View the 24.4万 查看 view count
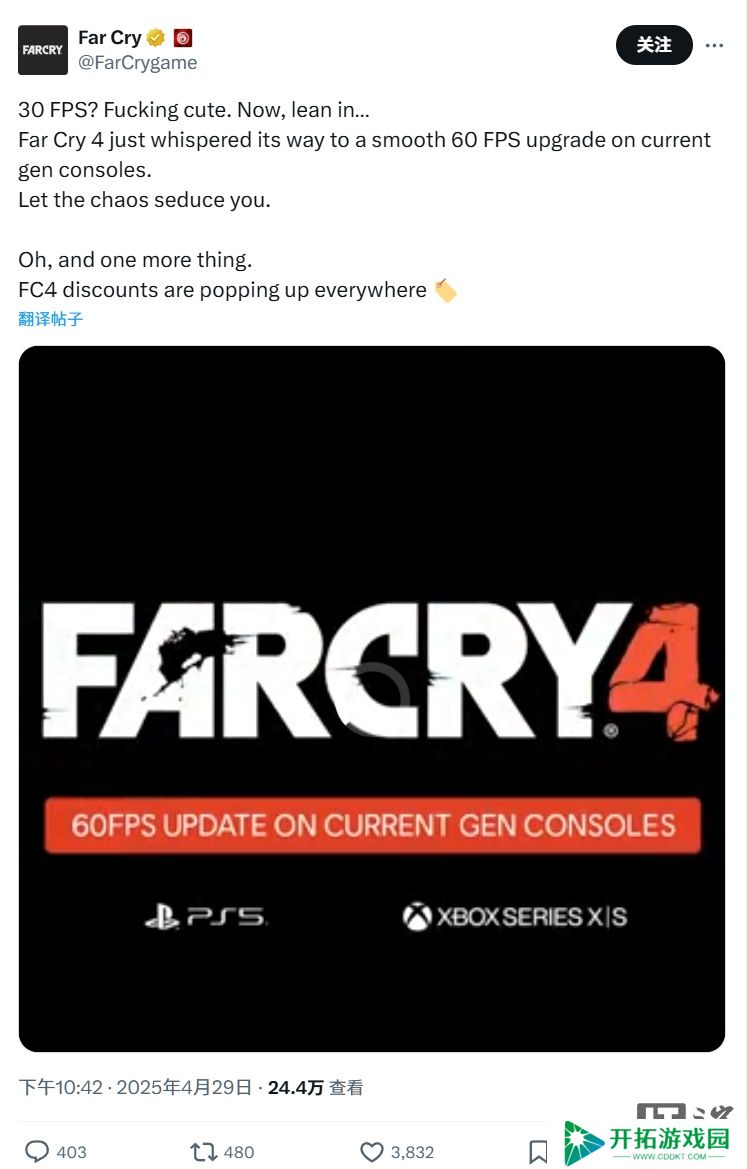This screenshot has width=747, height=1169. 315,1088
